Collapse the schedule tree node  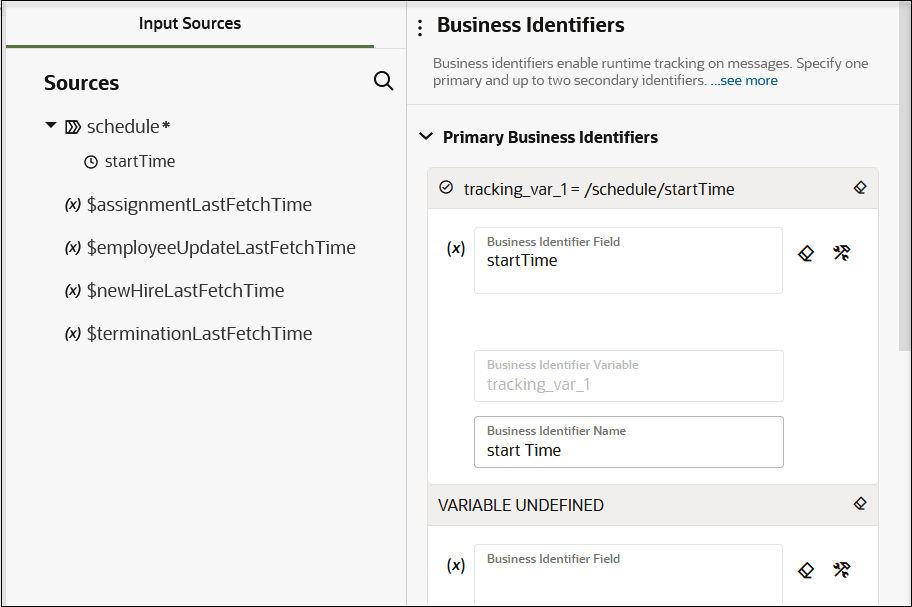(x=51, y=126)
